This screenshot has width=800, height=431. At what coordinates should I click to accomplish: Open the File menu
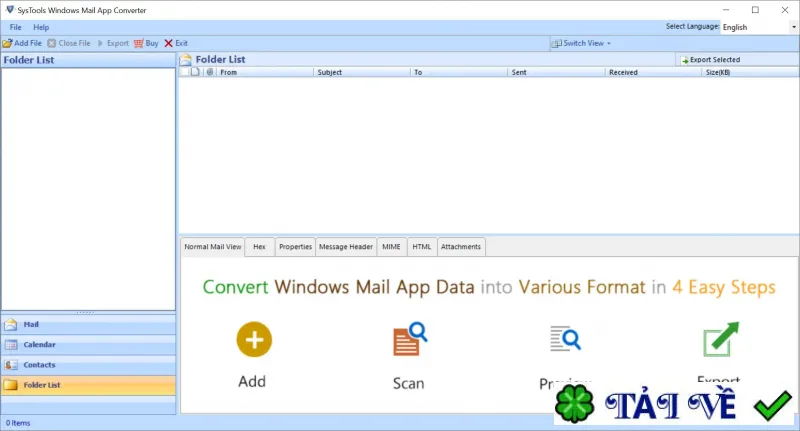coord(15,27)
